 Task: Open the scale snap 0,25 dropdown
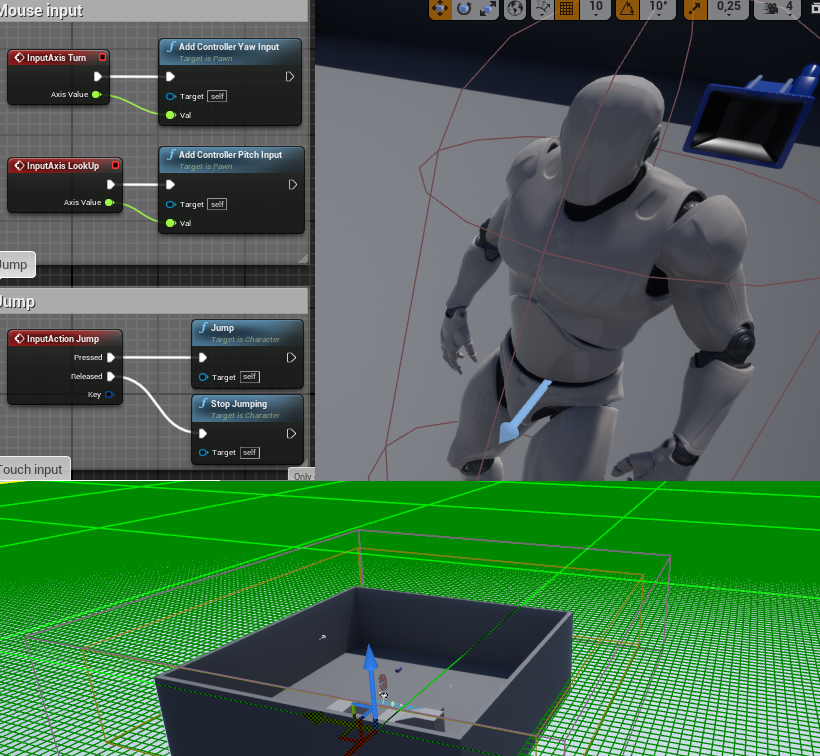click(728, 8)
